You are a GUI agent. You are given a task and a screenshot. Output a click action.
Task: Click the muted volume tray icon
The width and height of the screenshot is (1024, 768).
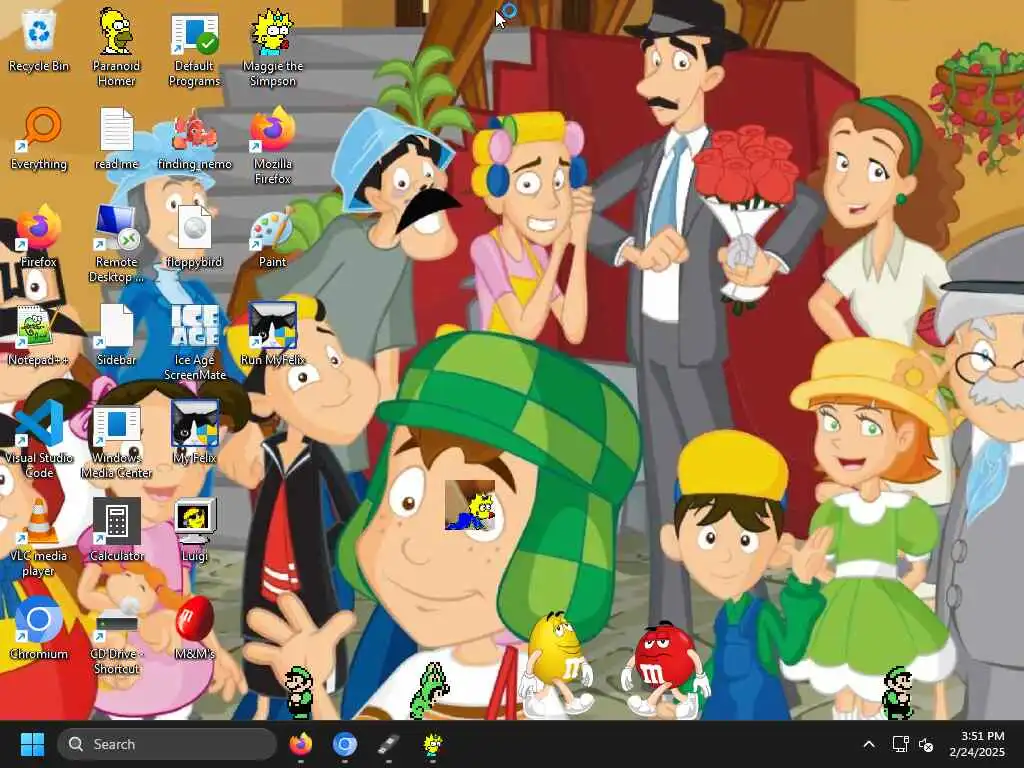925,744
